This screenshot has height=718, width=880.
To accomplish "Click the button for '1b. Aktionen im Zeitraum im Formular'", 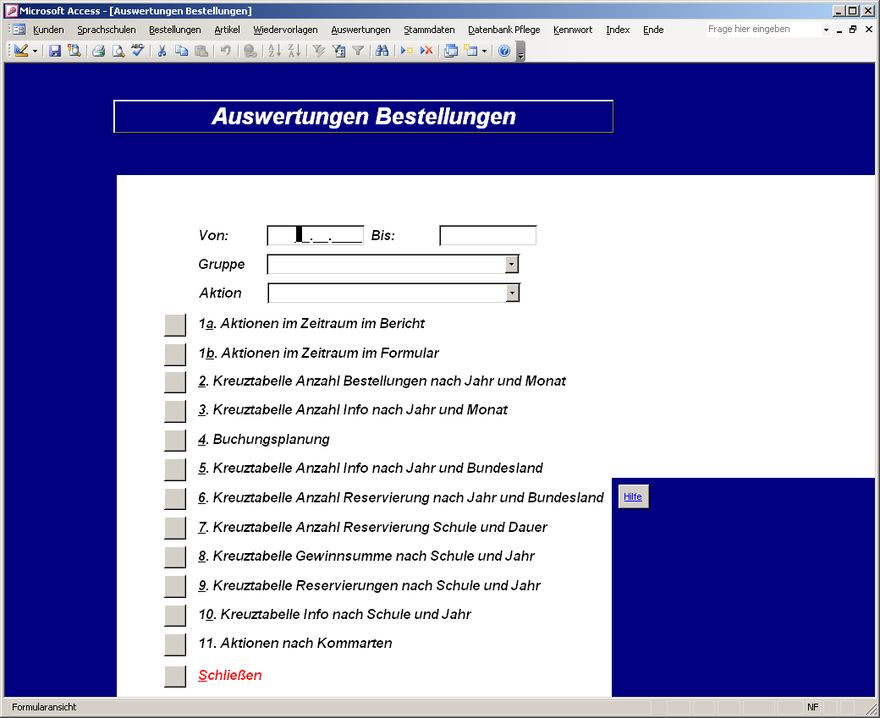I will coord(175,354).
